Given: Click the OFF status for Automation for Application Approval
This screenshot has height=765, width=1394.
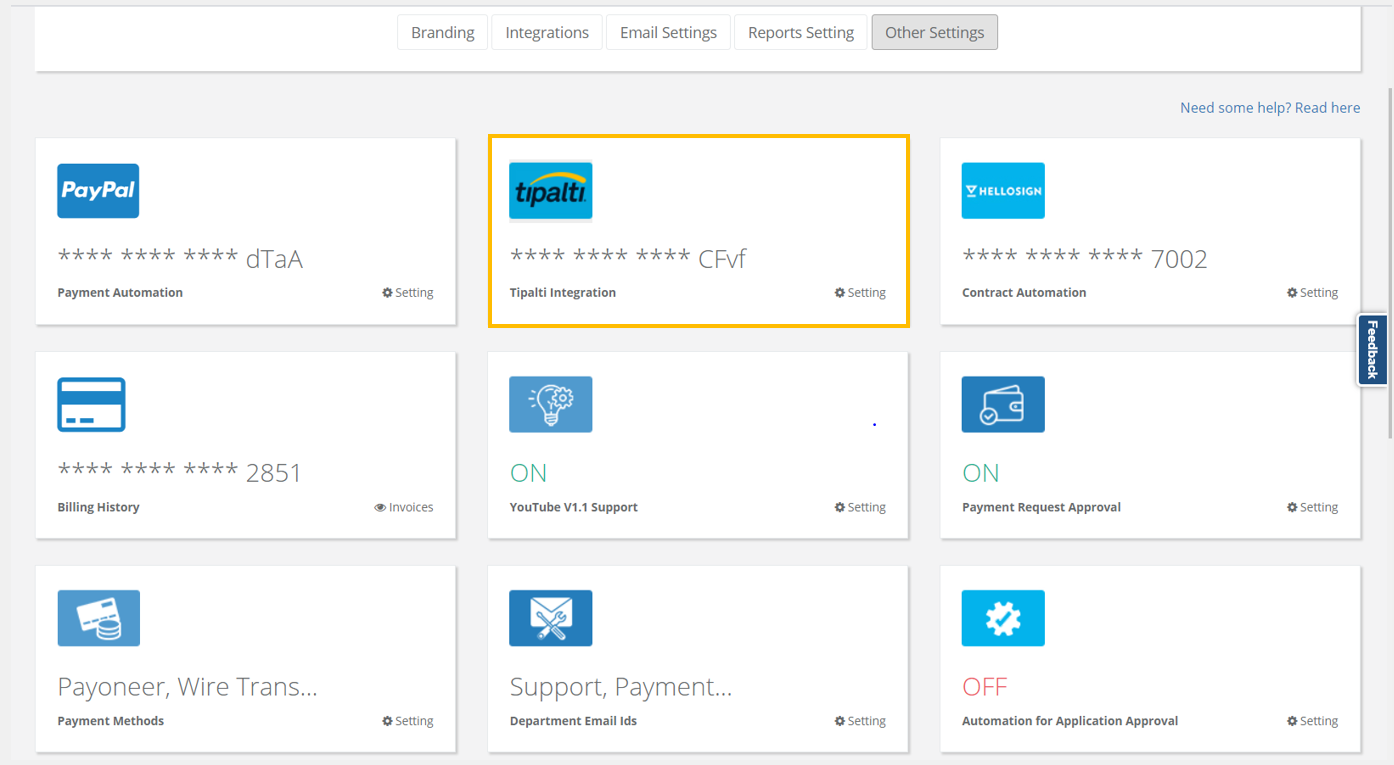Looking at the screenshot, I should pyautogui.click(x=984, y=687).
